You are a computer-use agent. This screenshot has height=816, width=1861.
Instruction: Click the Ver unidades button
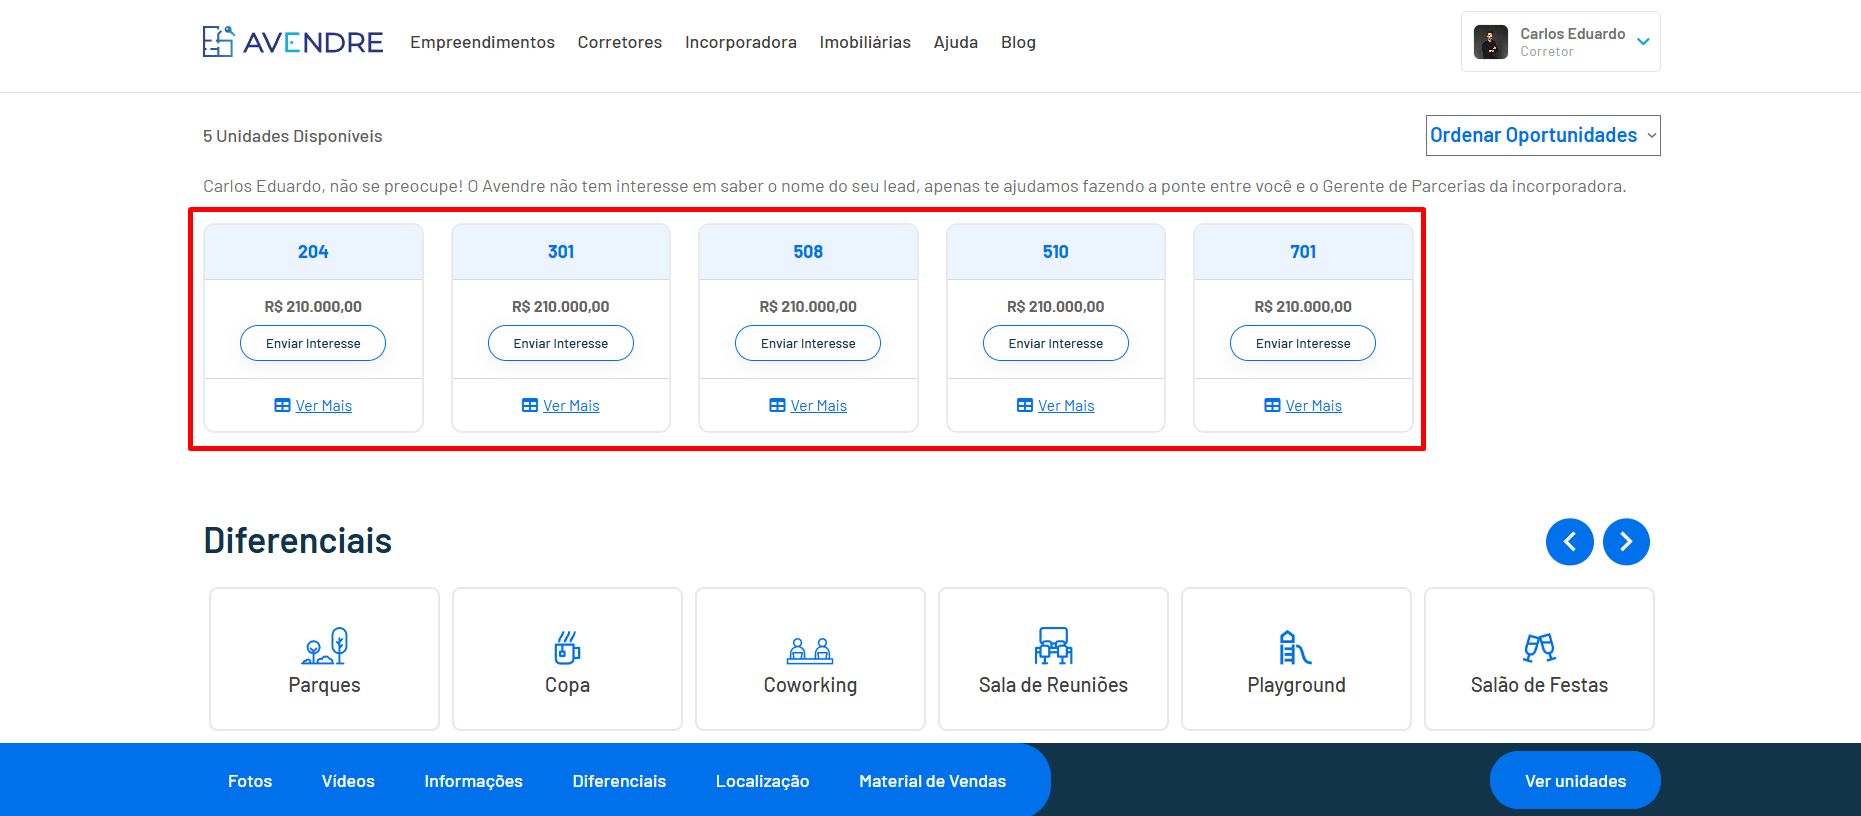click(x=1575, y=780)
